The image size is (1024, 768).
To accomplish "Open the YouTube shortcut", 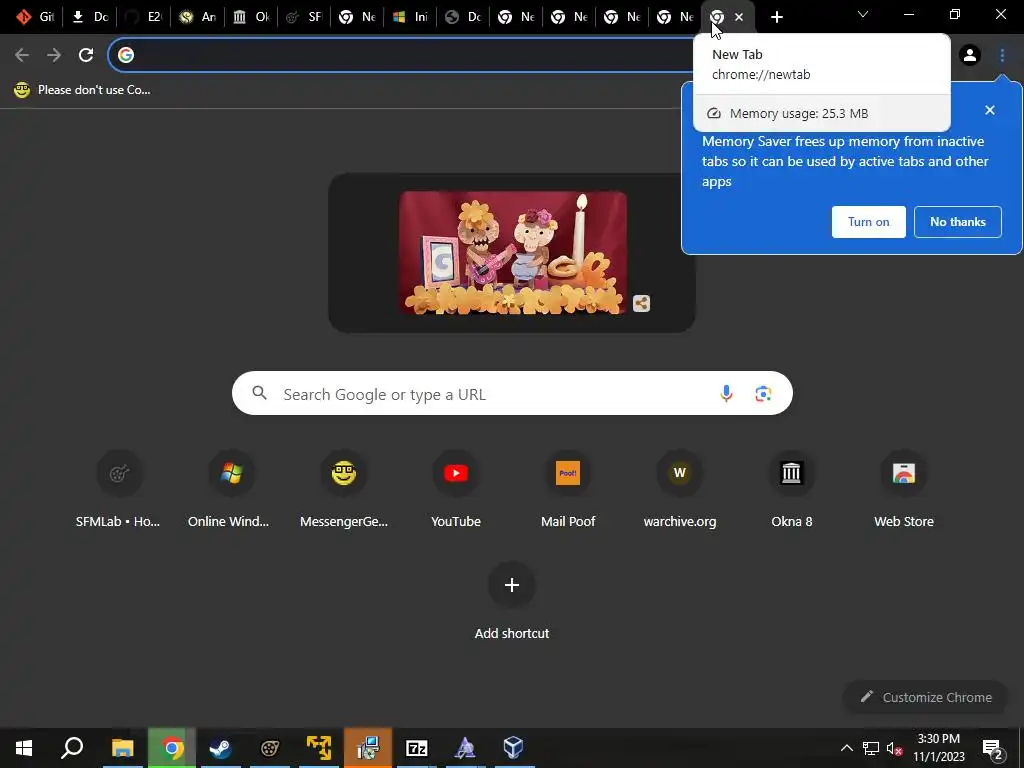I will 456,490.
